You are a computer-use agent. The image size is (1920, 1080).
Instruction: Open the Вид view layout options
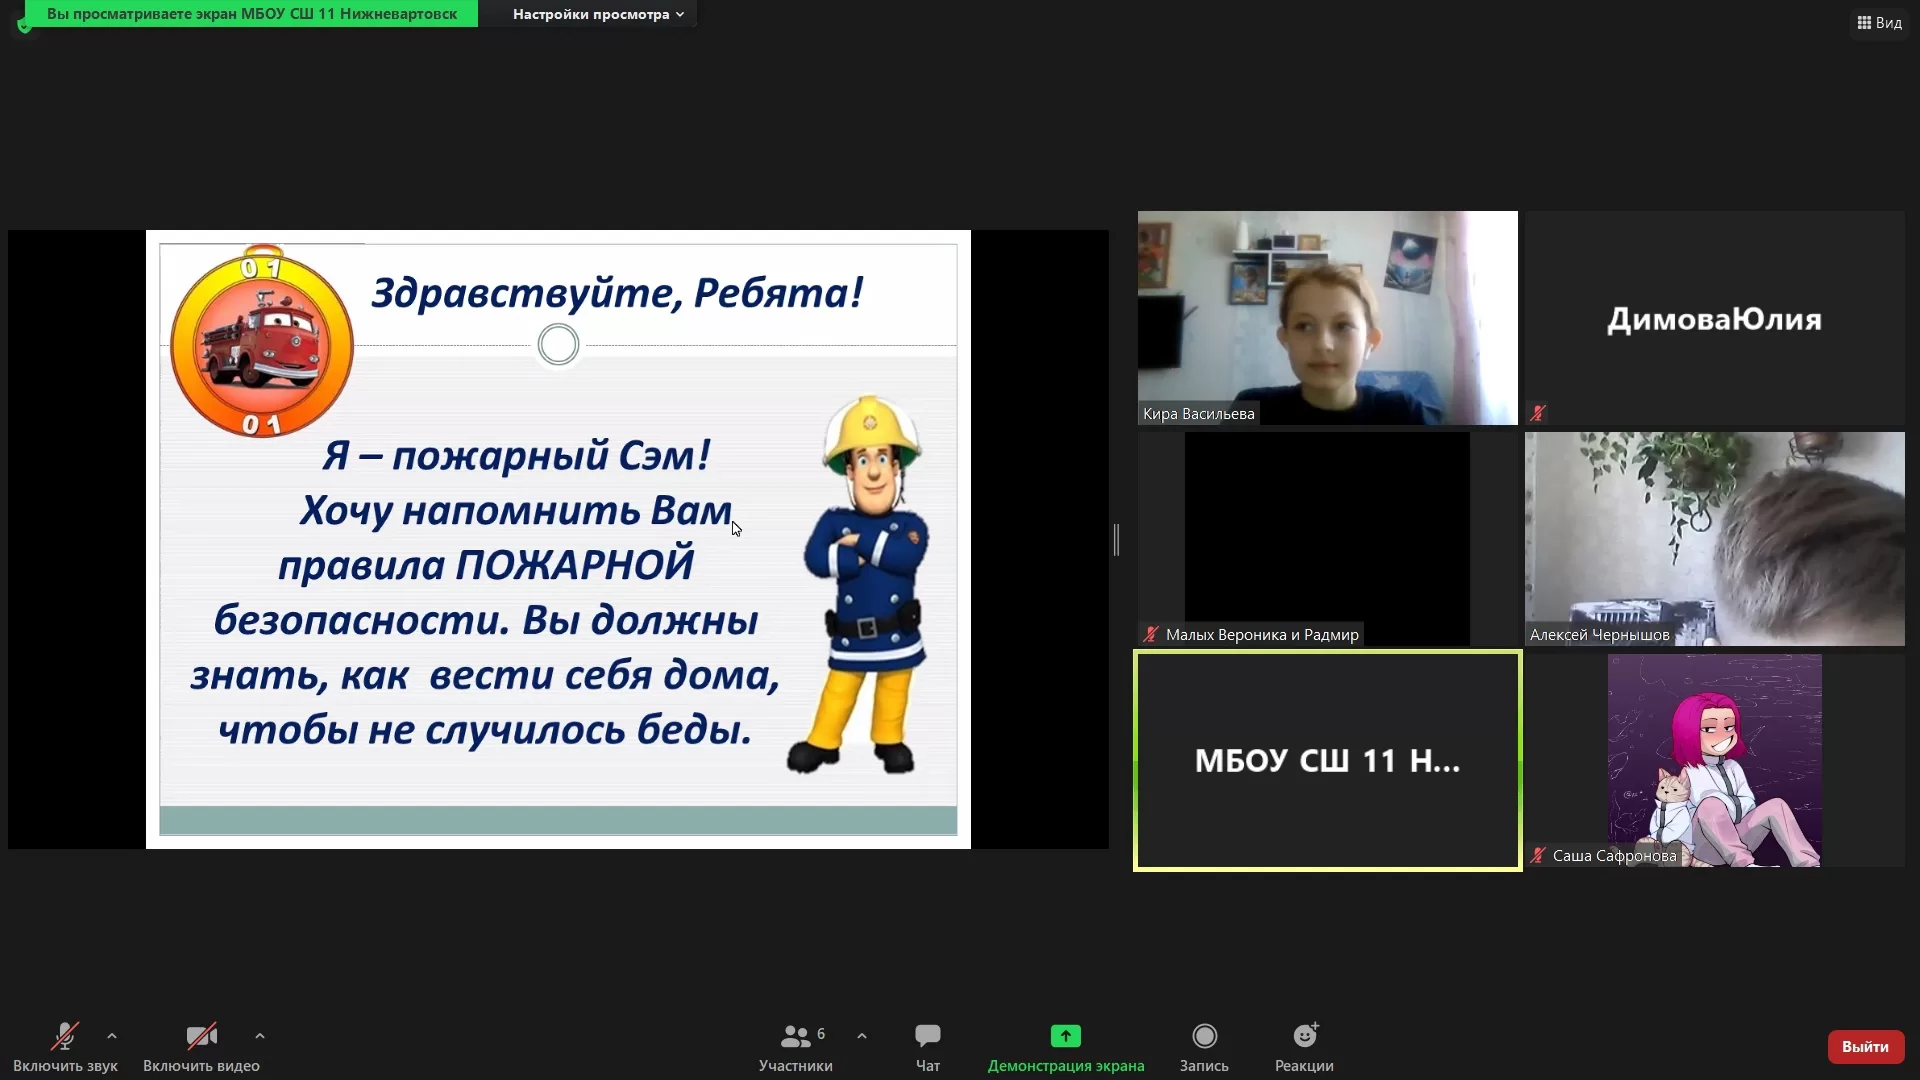click(x=1880, y=22)
